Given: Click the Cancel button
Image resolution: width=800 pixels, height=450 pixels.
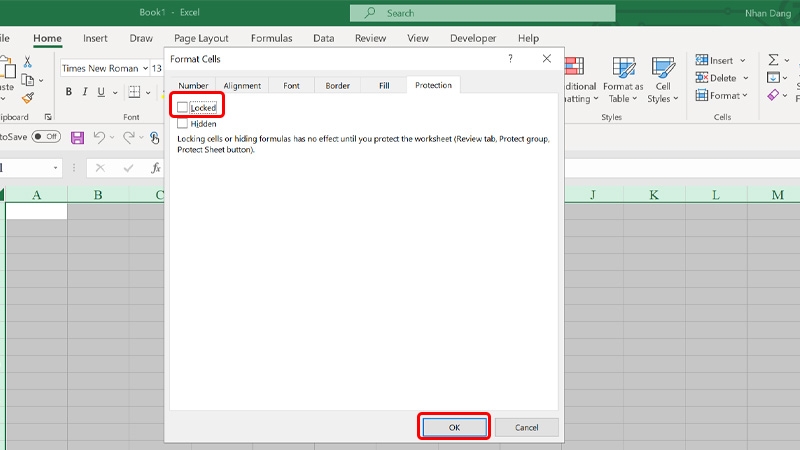Looking at the screenshot, I should 526,427.
